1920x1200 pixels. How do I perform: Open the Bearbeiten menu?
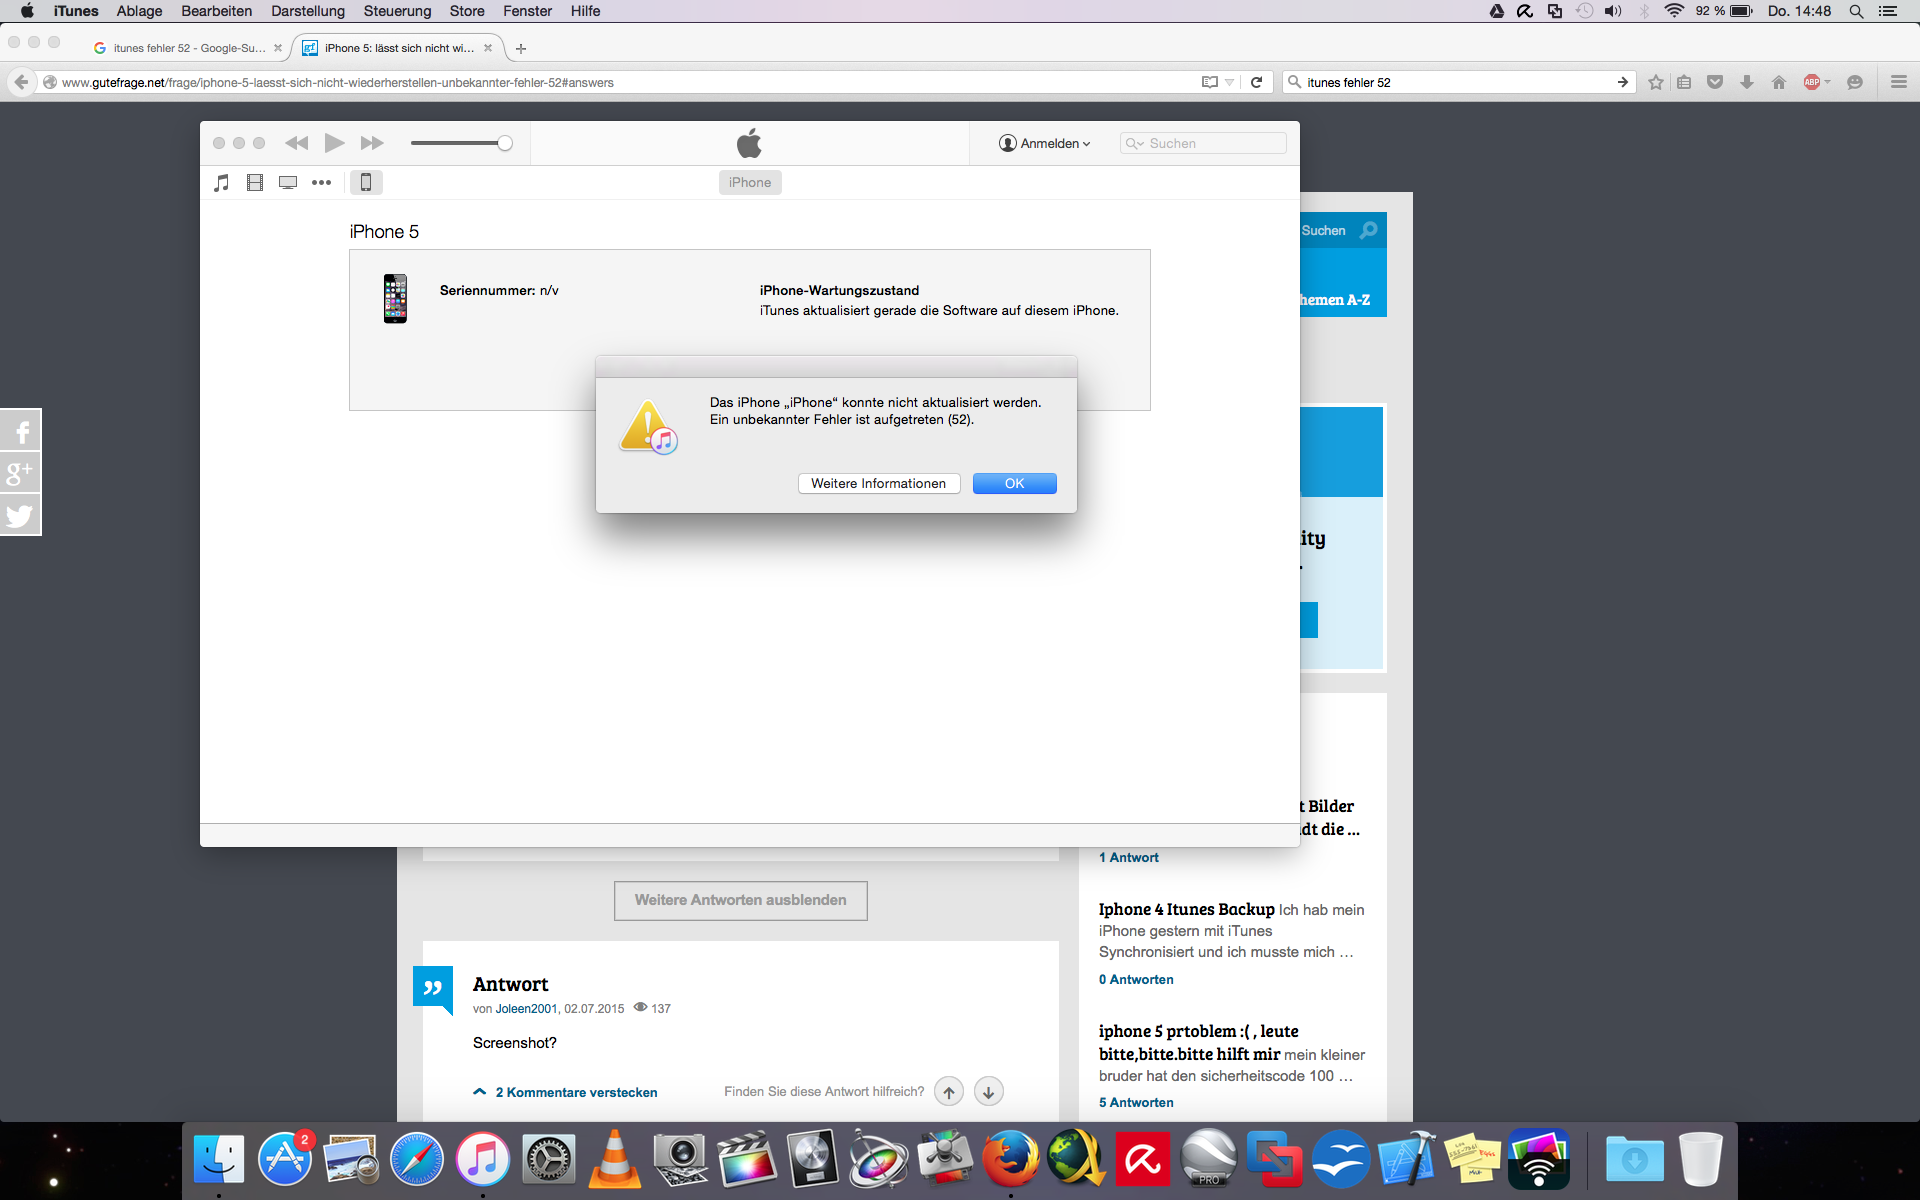click(x=216, y=11)
